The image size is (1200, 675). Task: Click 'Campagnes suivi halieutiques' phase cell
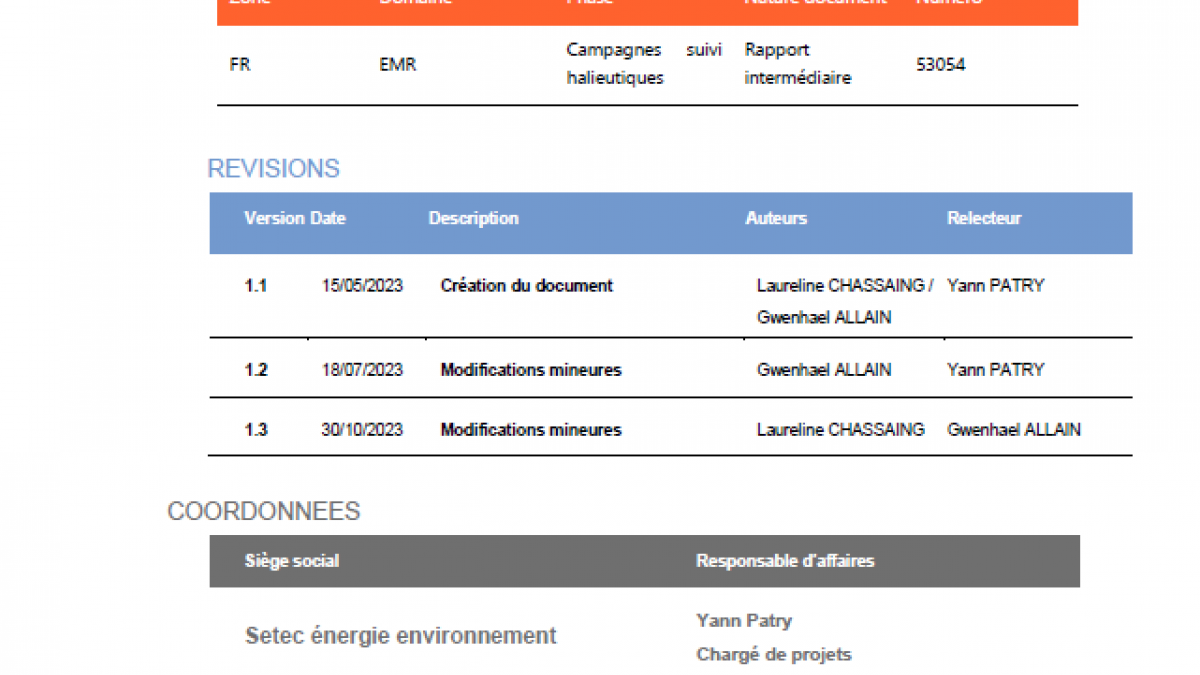(x=644, y=64)
